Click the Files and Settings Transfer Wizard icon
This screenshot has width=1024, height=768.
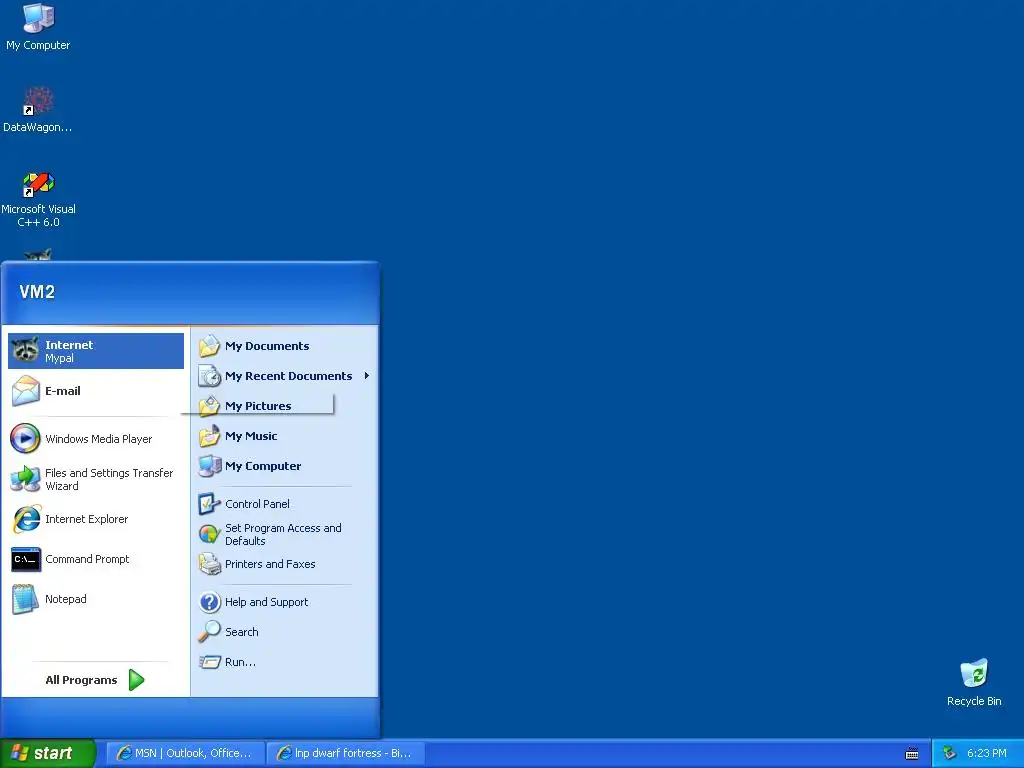pyautogui.click(x=25, y=479)
